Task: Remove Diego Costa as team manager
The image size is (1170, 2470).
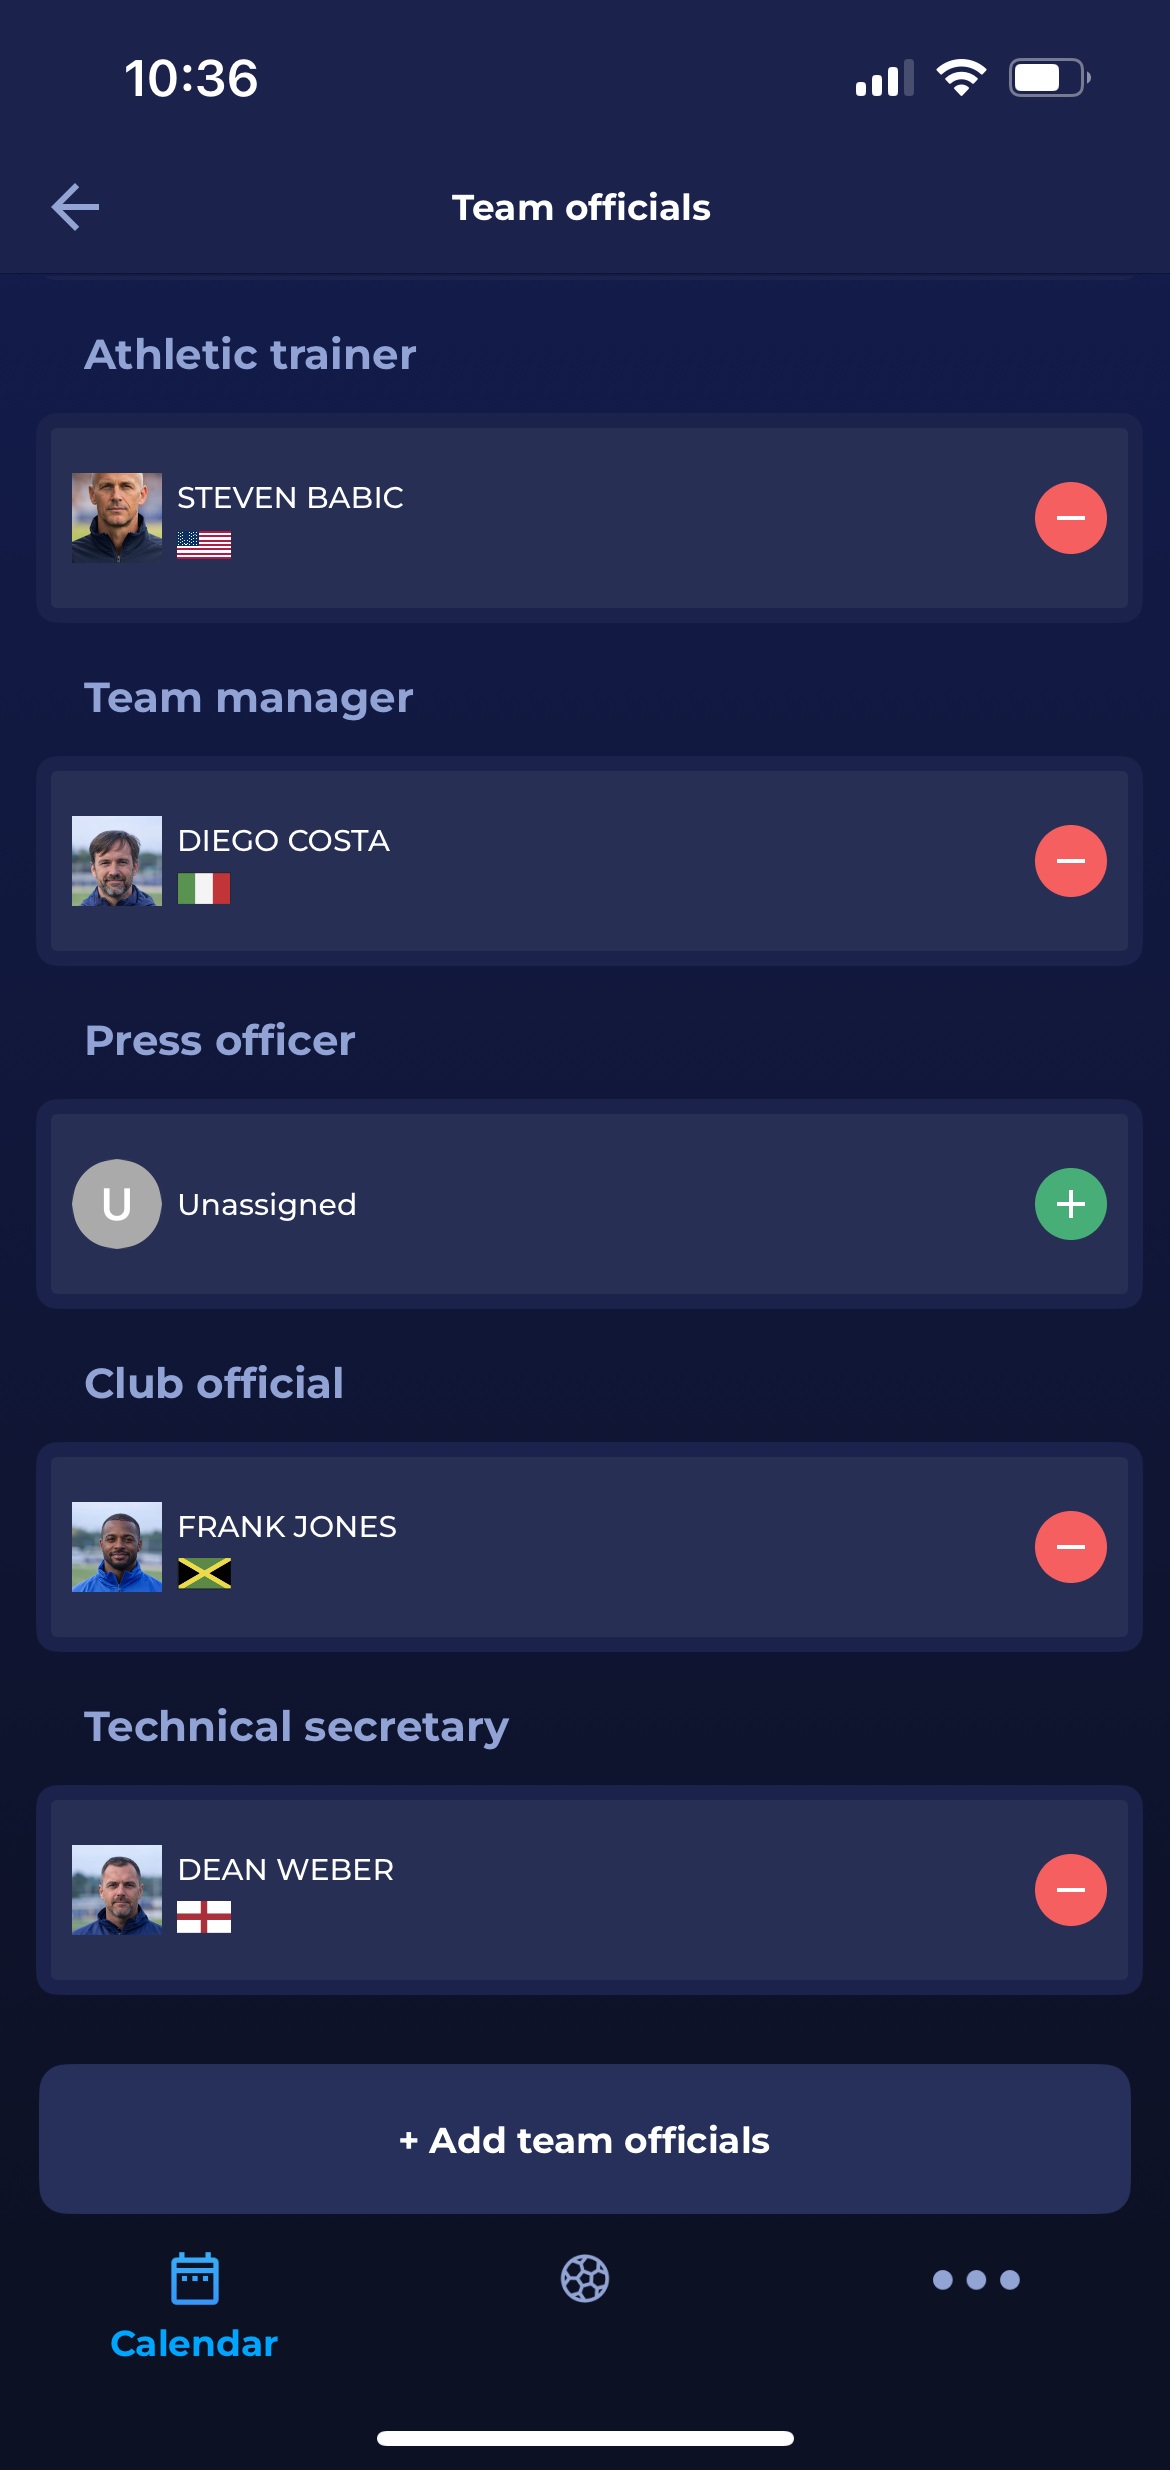Action: tap(1070, 861)
